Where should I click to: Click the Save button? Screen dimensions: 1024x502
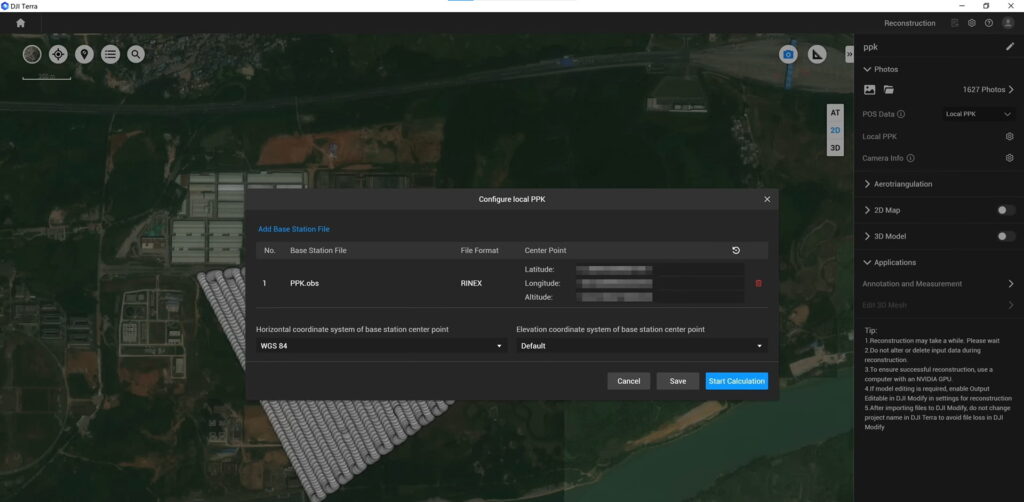coord(678,381)
